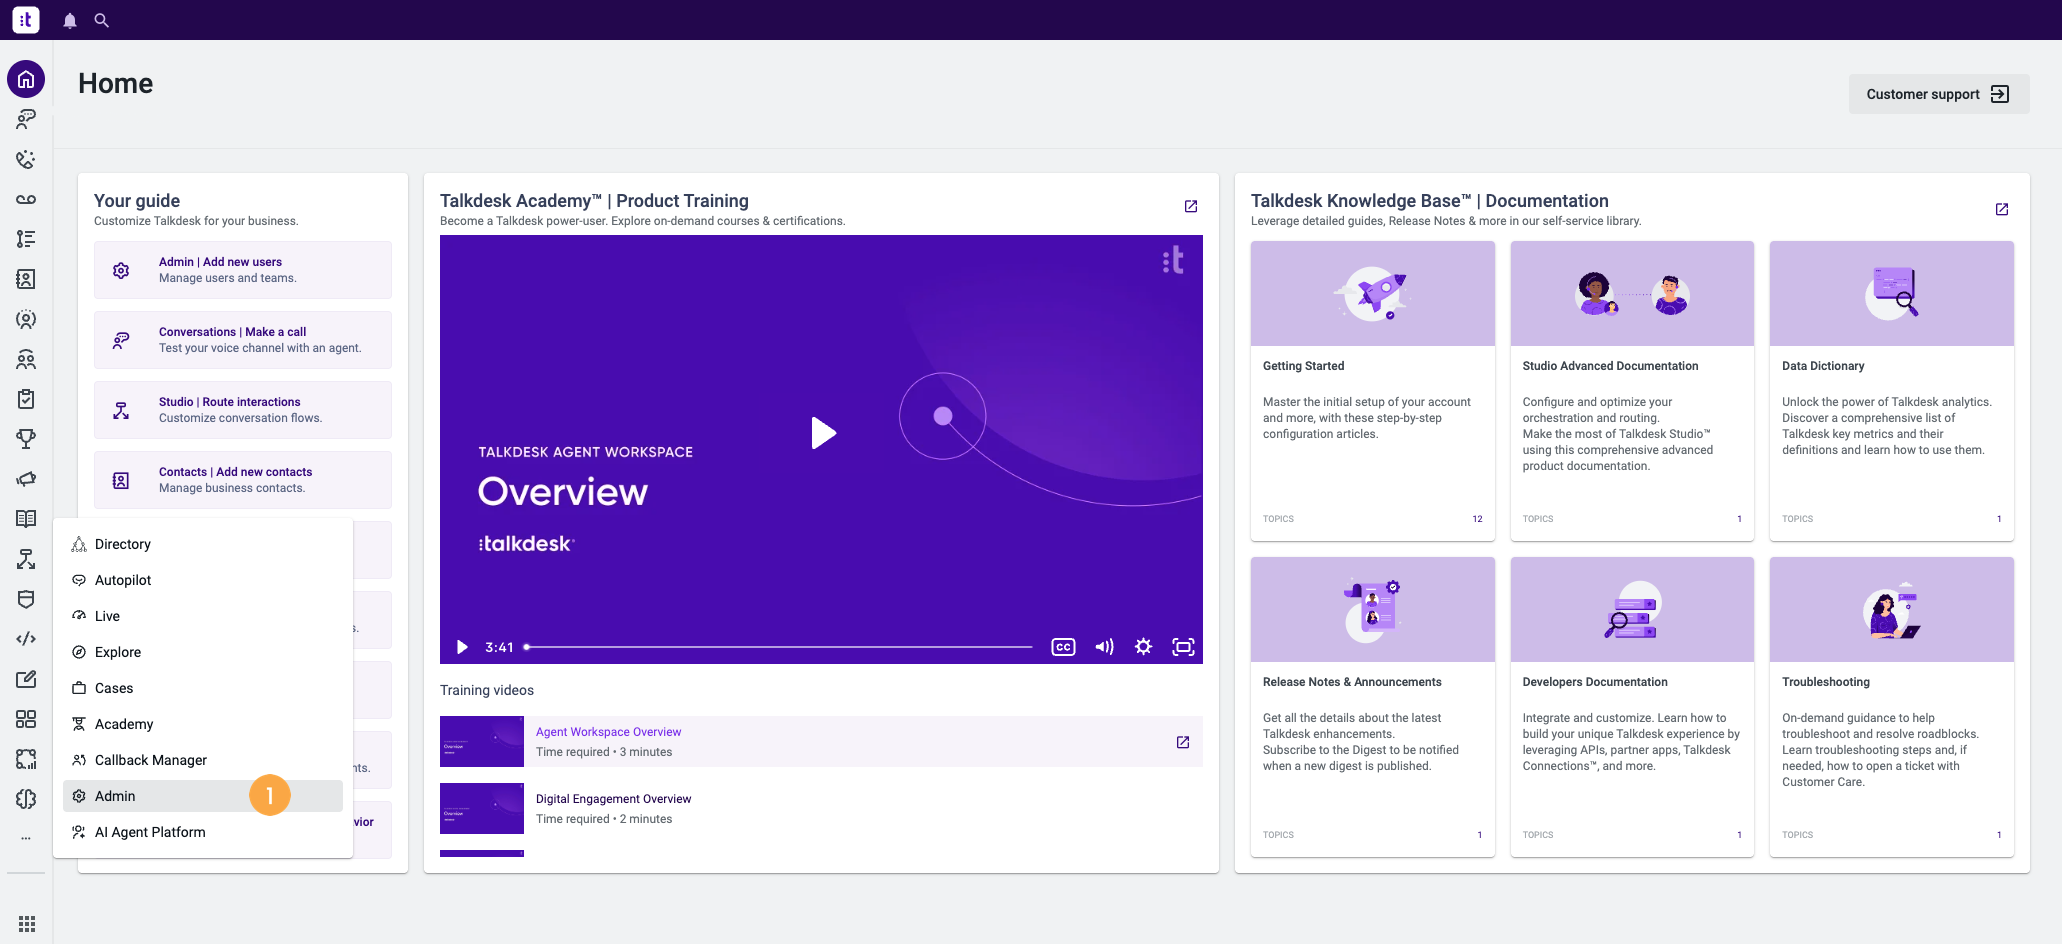Open the Digital Engagement Overview link
Screen dimensions: 2062x944
(613, 799)
